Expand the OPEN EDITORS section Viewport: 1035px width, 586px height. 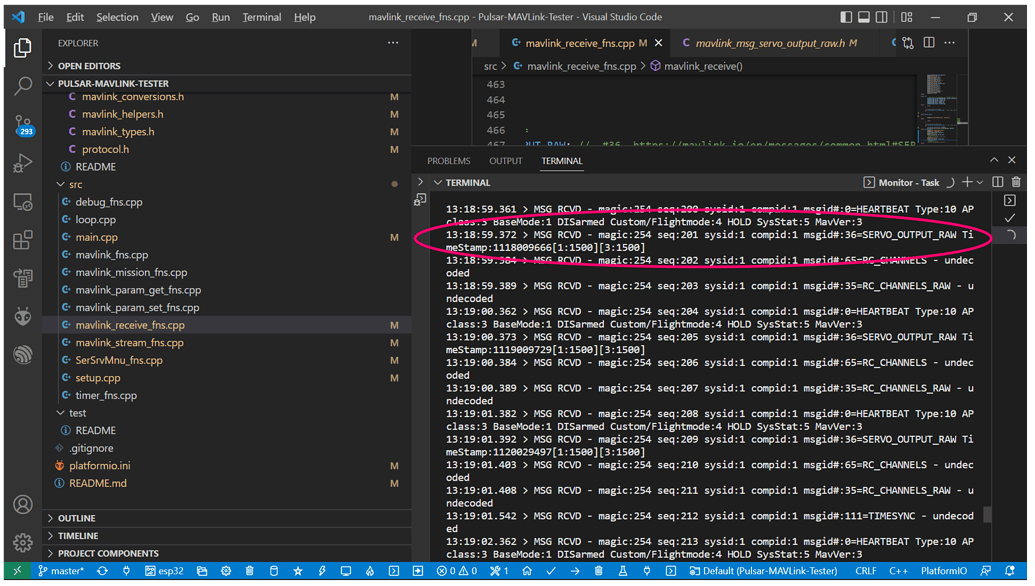[x=89, y=66]
